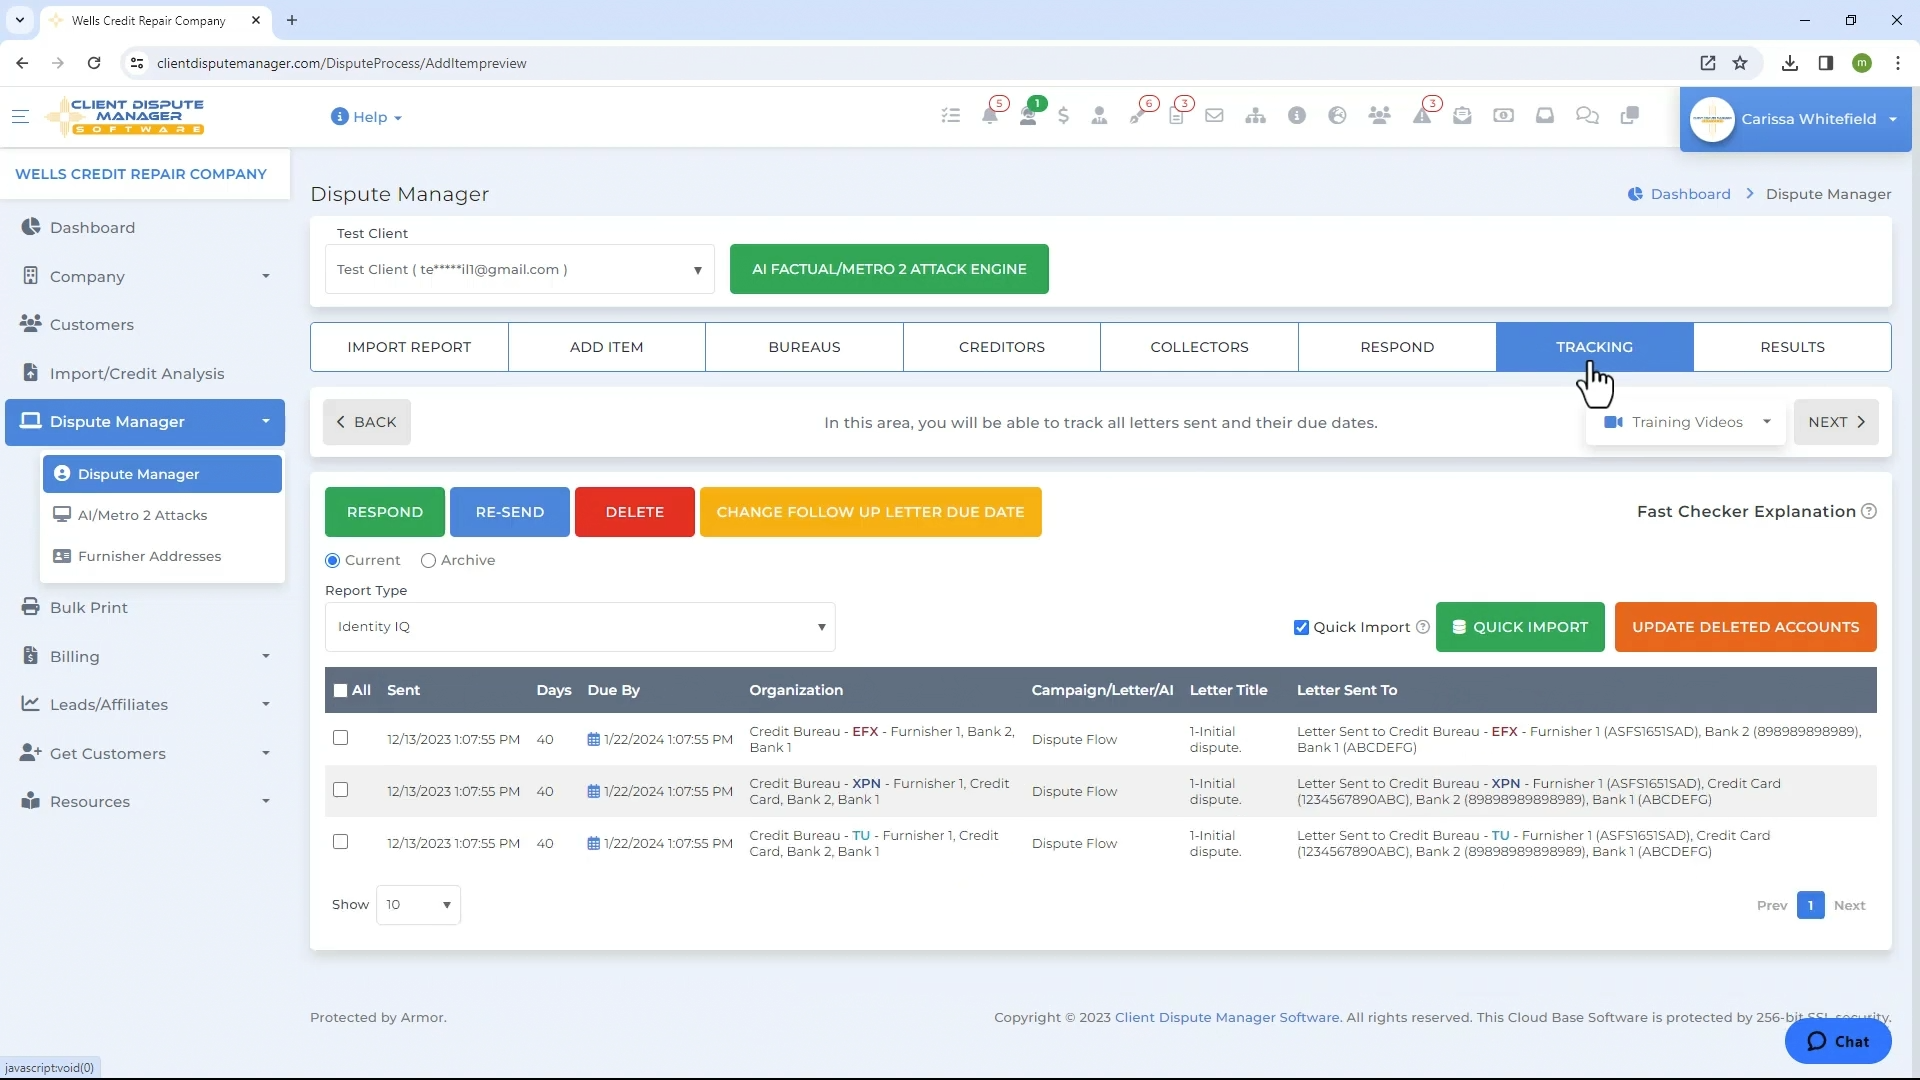Click the red DELETE button
Image resolution: width=1920 pixels, height=1080 pixels.
tap(635, 512)
